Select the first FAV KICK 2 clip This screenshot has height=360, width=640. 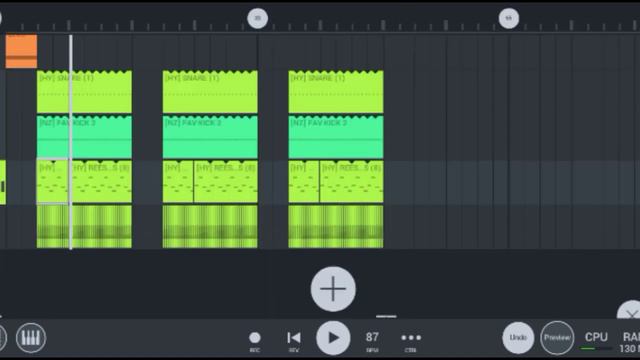coord(84,137)
